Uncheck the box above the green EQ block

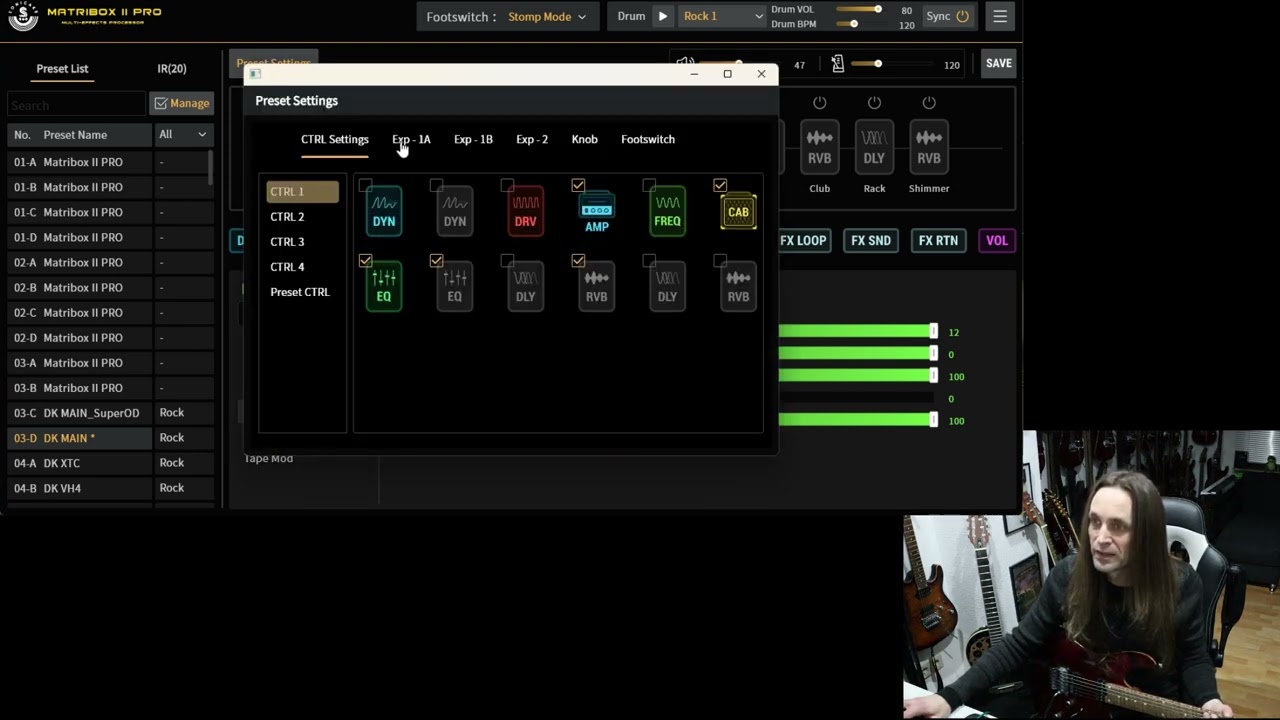coord(365,260)
